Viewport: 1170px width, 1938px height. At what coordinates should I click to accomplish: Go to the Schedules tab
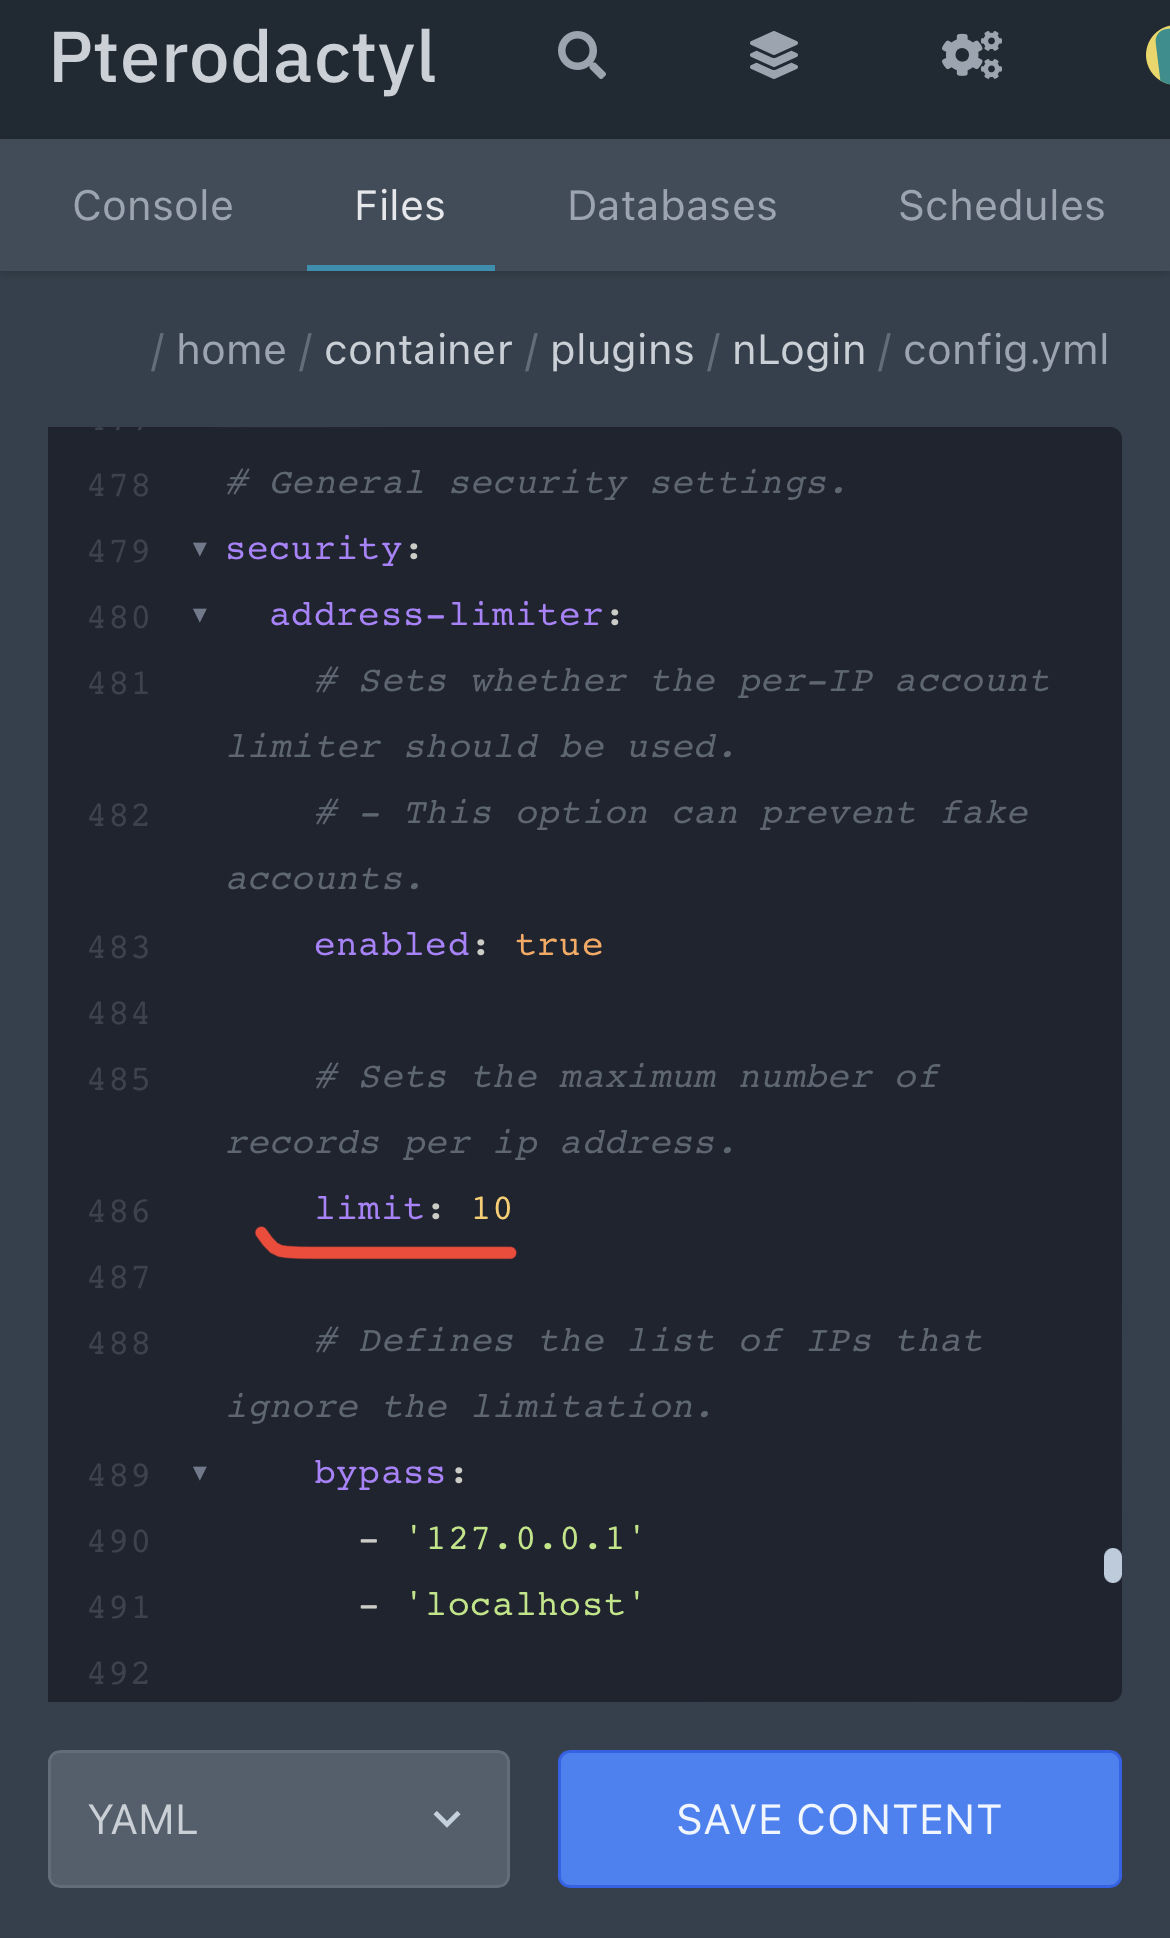(1001, 206)
